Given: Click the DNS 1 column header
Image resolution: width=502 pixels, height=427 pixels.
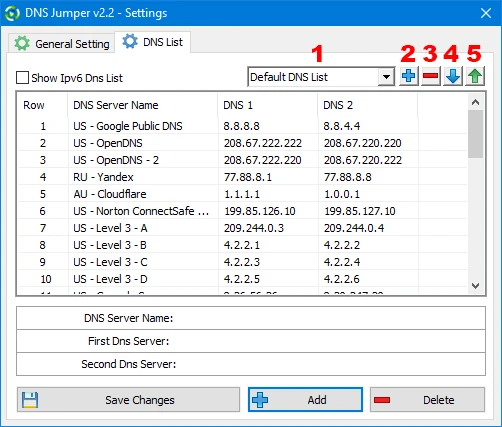Looking at the screenshot, I should [268, 105].
